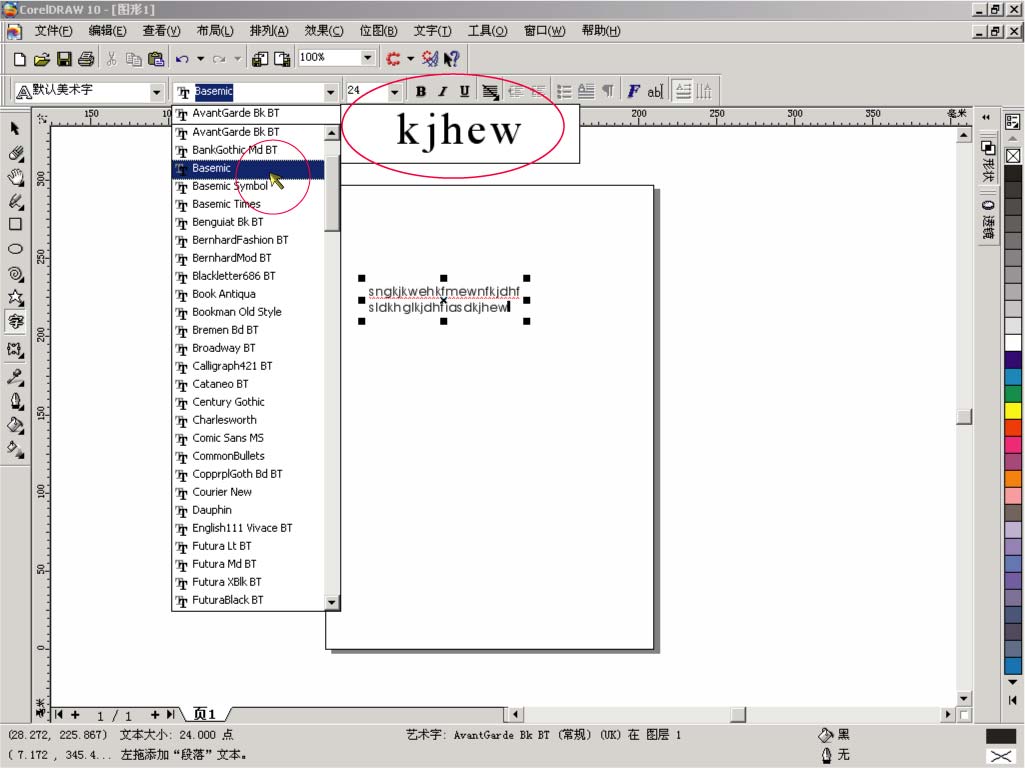This screenshot has width=1025, height=769.
Task: Open the font name dropdown arrow
Action: [x=331, y=92]
